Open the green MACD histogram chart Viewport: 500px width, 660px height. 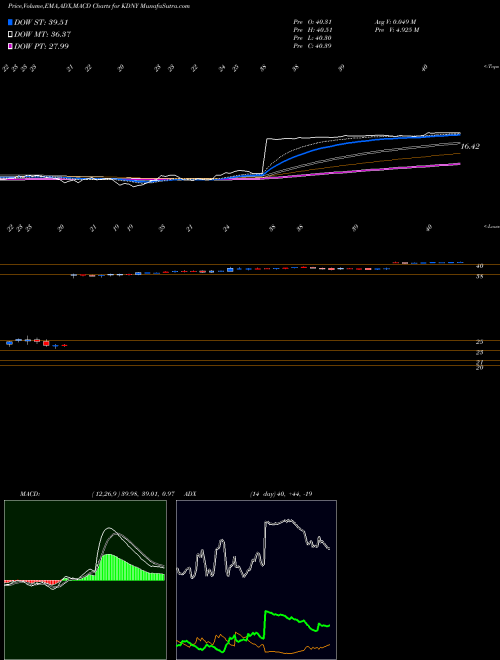point(85,580)
